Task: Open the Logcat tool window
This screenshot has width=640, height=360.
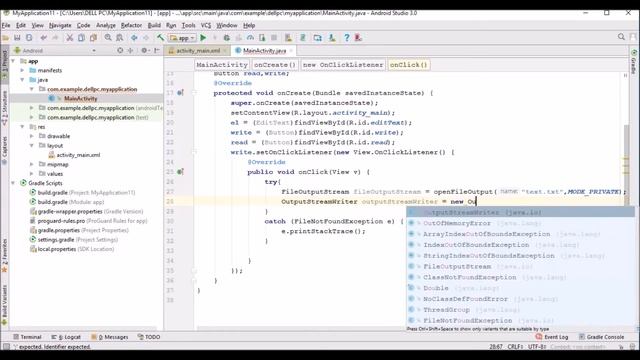Action: point(66,337)
